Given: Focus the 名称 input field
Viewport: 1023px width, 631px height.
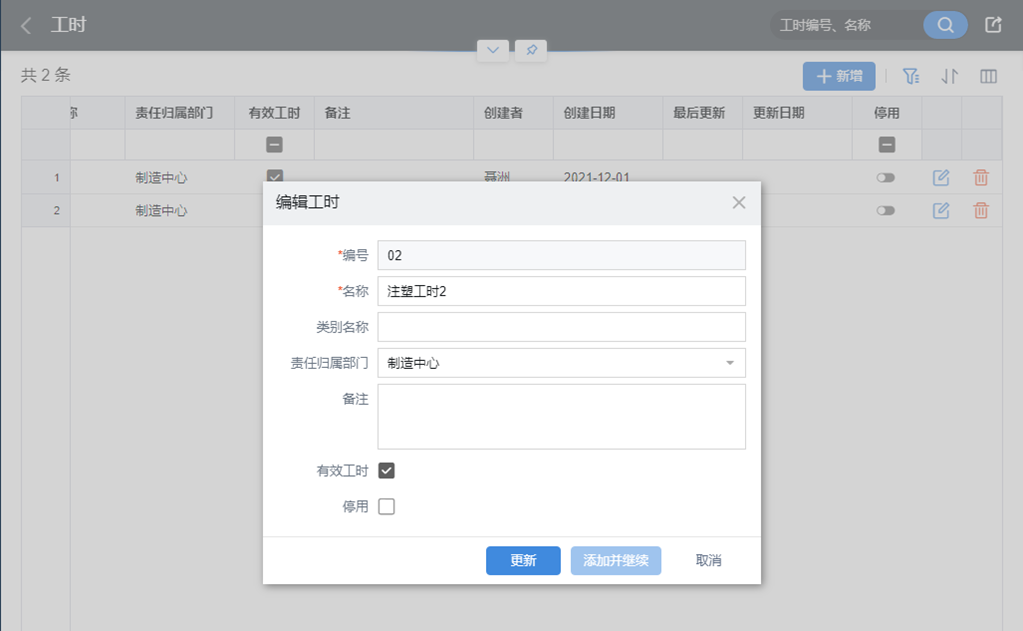Looking at the screenshot, I should pos(561,291).
